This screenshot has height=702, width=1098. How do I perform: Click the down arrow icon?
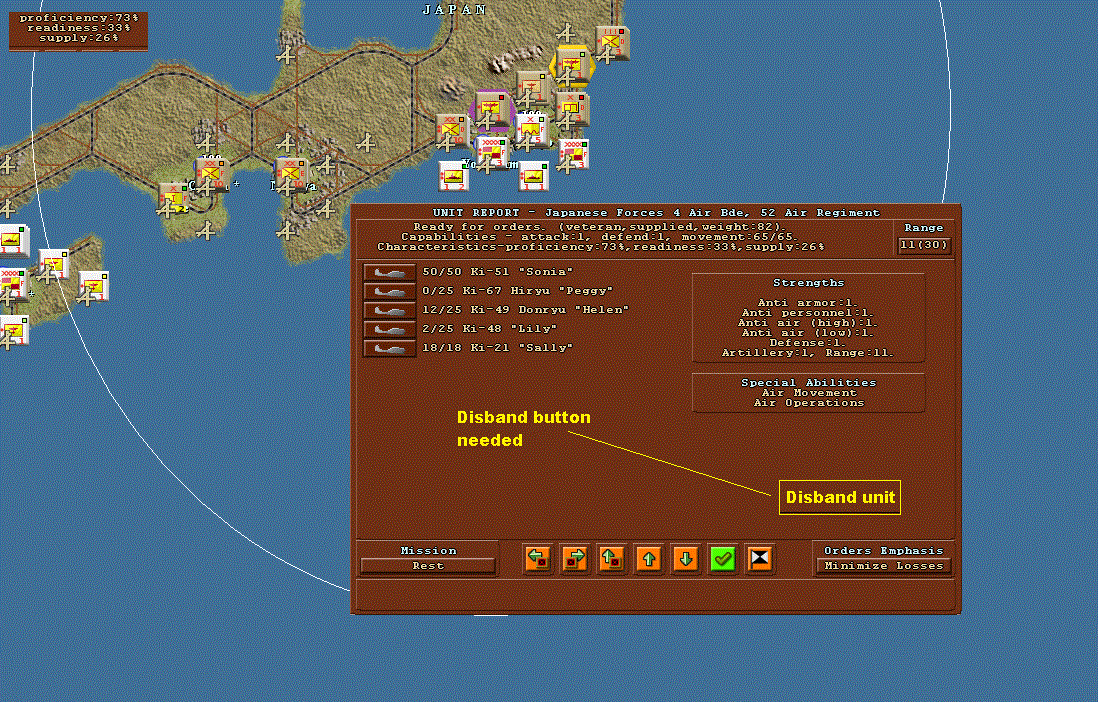coord(686,558)
